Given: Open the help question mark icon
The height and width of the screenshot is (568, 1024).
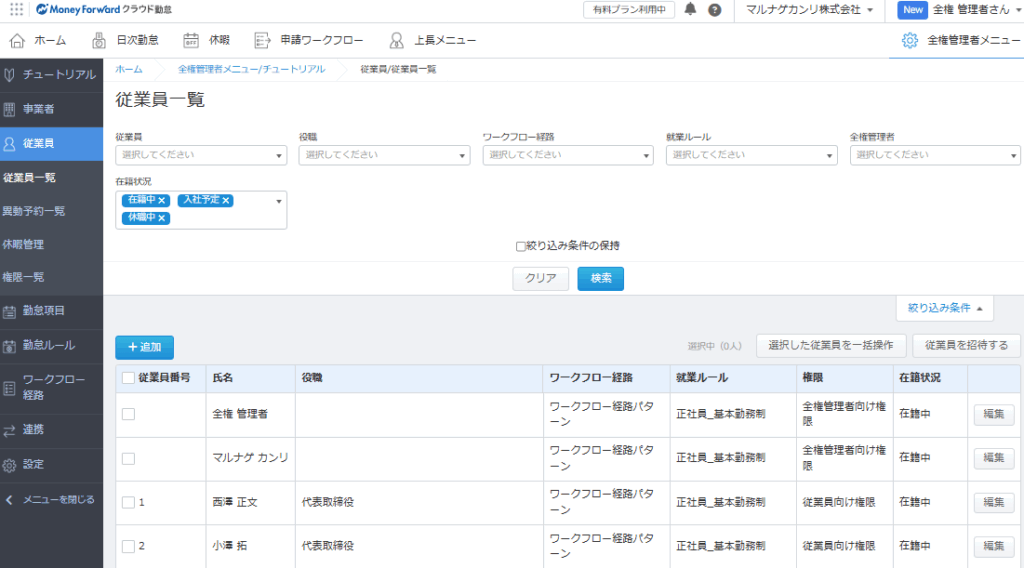Looking at the screenshot, I should point(715,10).
